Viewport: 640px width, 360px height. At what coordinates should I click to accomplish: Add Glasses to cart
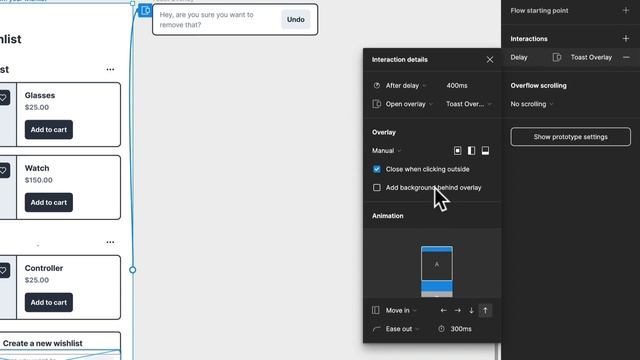tap(49, 130)
